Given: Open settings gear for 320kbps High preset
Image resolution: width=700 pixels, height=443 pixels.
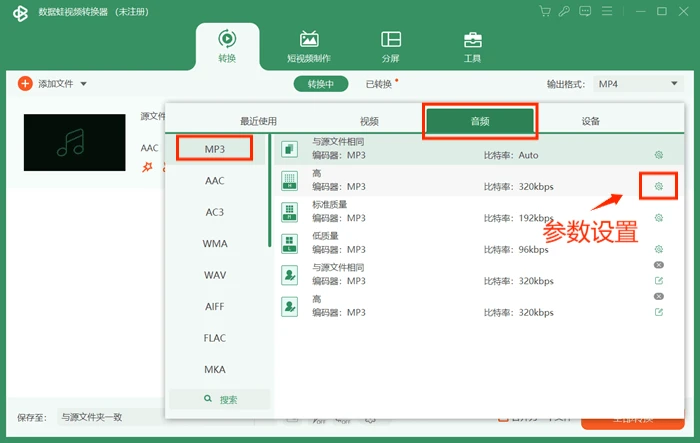Looking at the screenshot, I should click(658, 186).
